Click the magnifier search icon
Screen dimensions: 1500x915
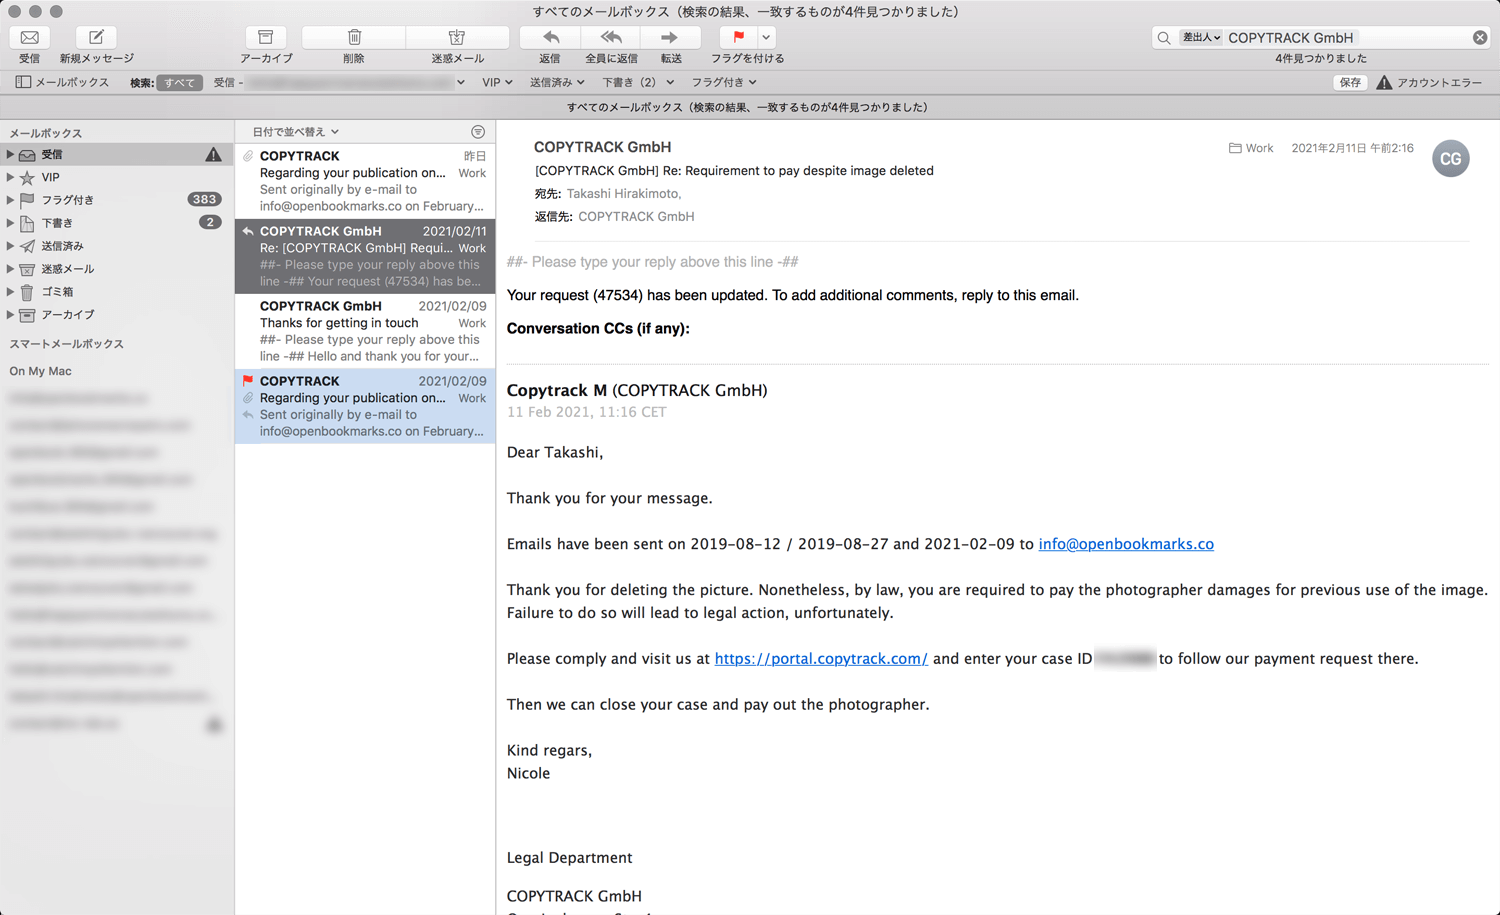[1164, 38]
